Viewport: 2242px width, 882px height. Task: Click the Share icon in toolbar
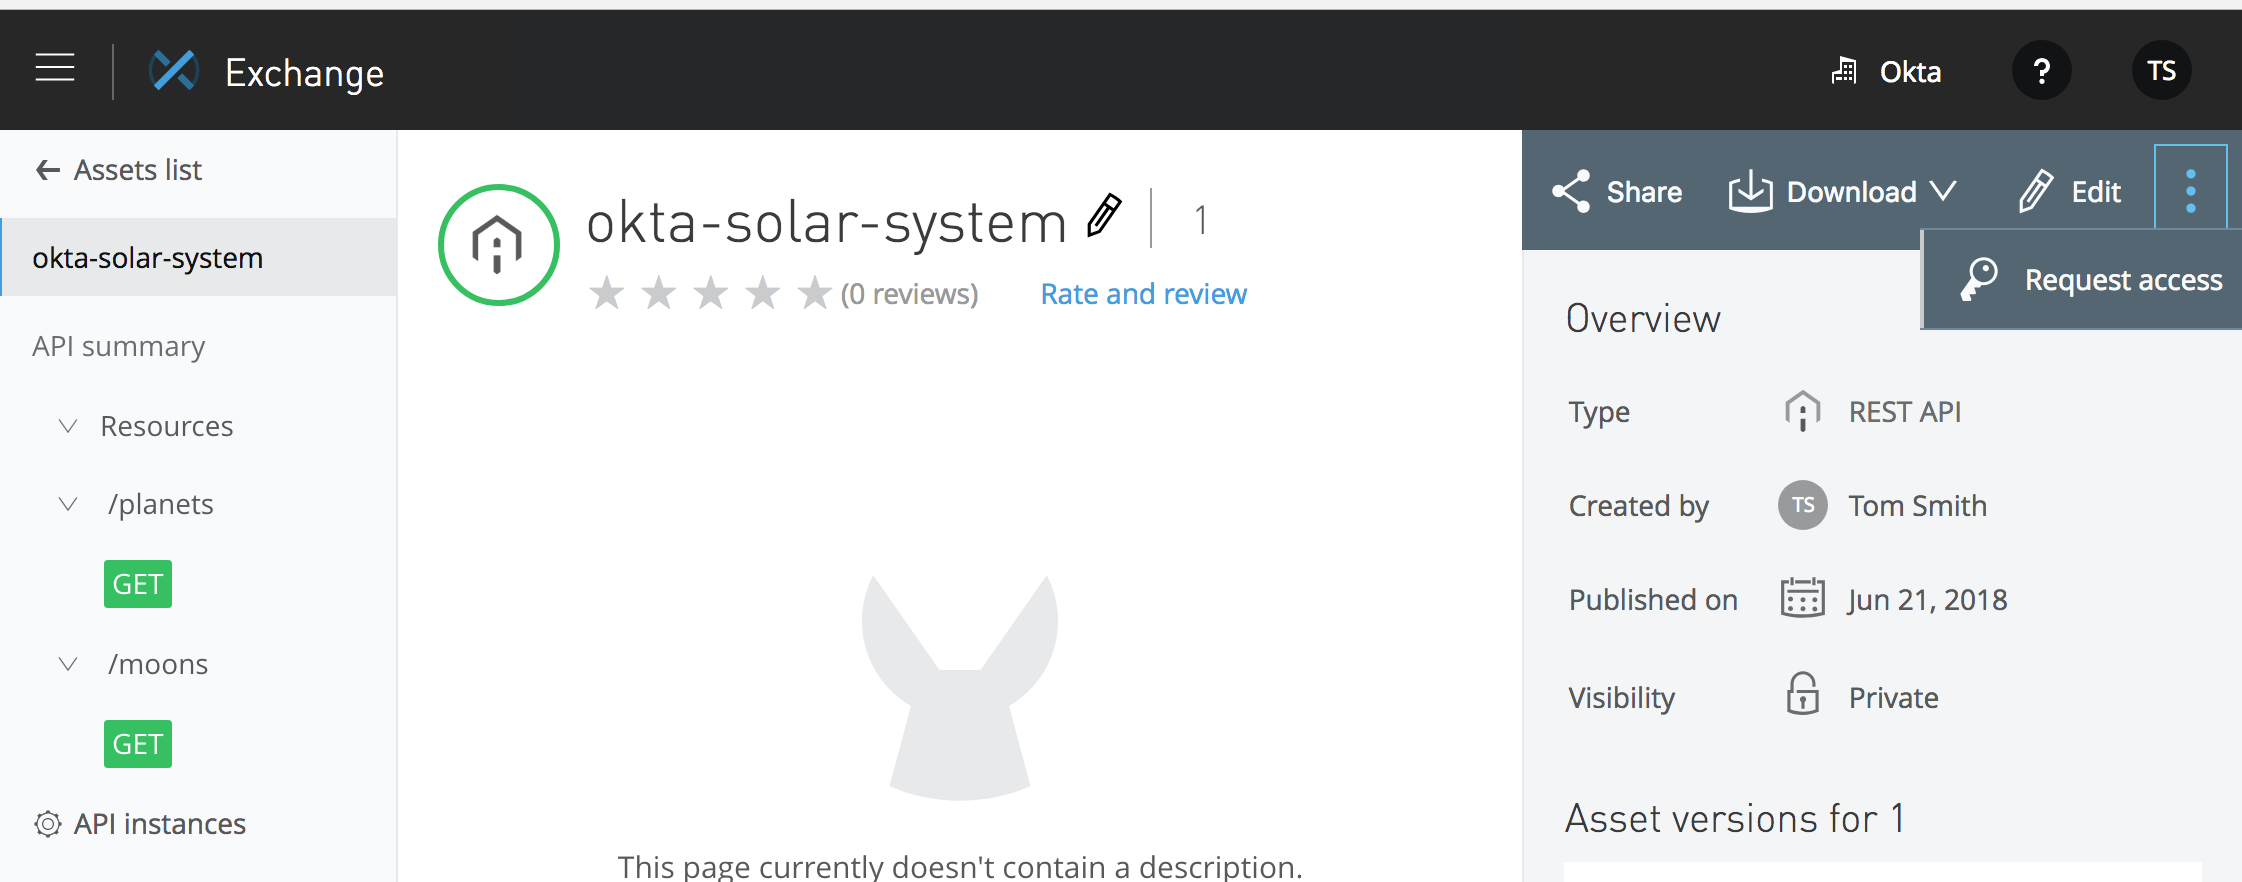pyautogui.click(x=1571, y=191)
